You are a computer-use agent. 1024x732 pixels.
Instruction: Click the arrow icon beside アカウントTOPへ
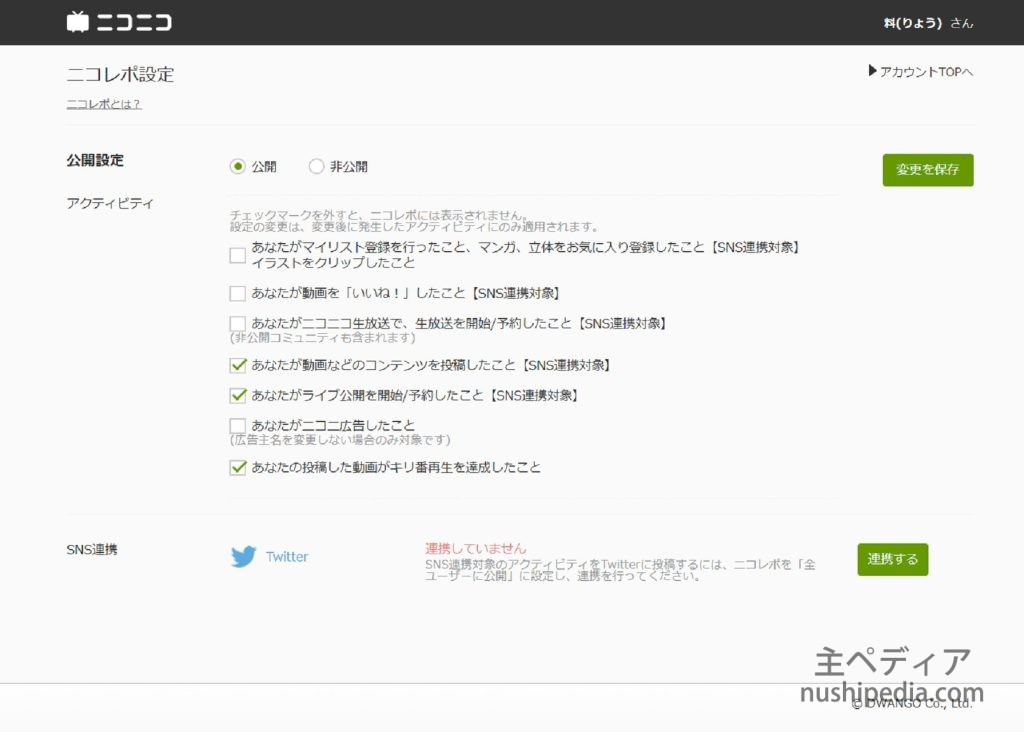[871, 71]
